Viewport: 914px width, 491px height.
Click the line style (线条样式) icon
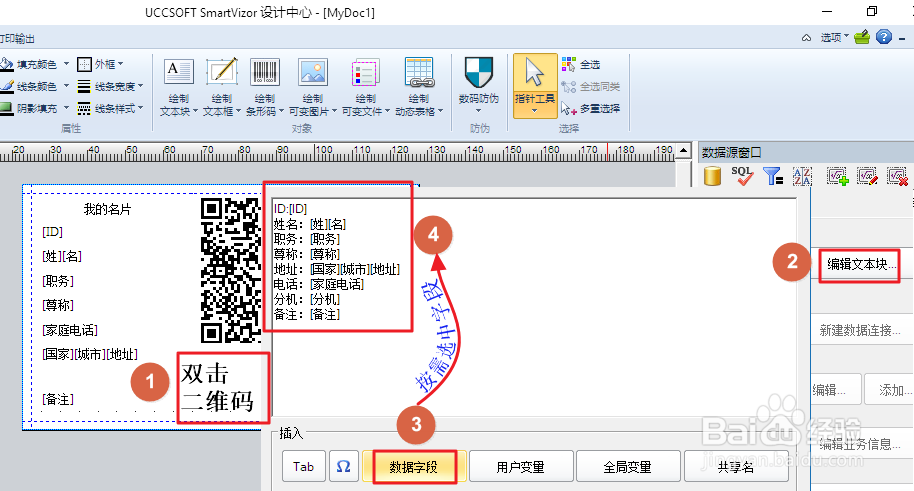coord(84,108)
